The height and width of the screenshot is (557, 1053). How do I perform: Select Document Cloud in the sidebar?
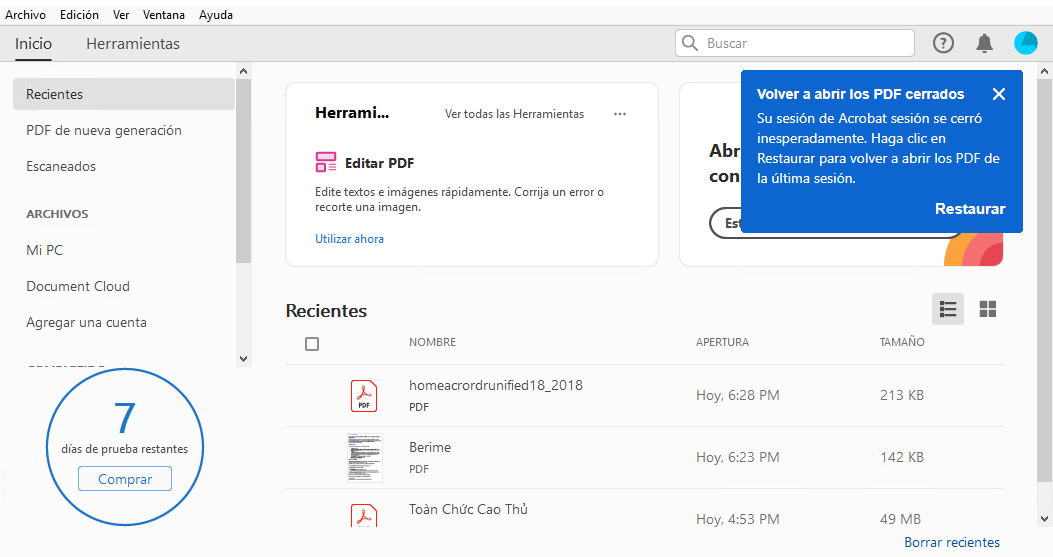[78, 286]
